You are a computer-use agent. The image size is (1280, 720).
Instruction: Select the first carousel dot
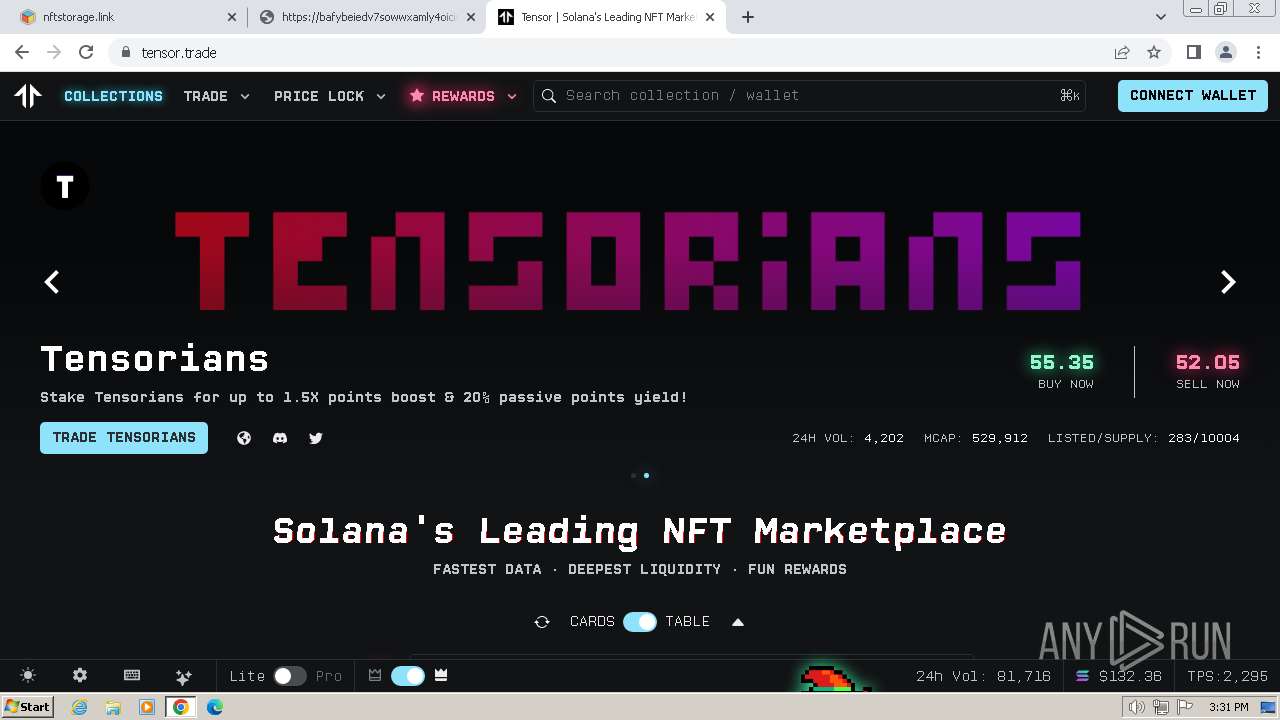pyautogui.click(x=634, y=476)
